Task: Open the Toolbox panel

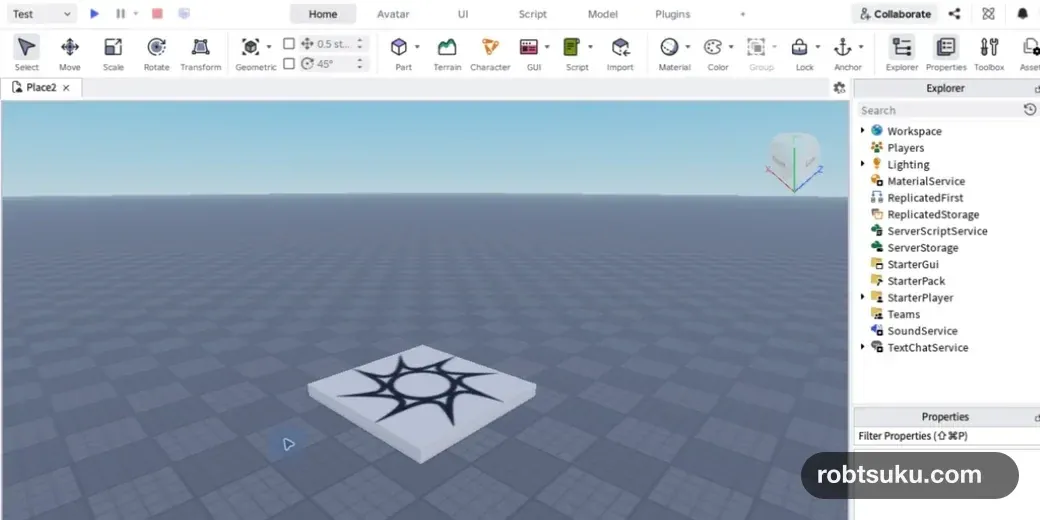Action: pyautogui.click(x=989, y=53)
